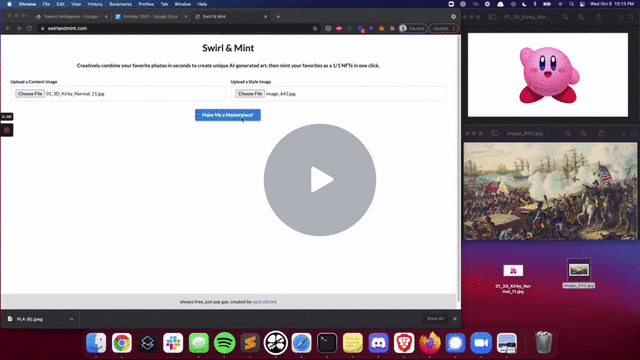This screenshot has height=360, width=640.
Task: Close the October 2021 Google Docs tab
Action: [x=186, y=17]
